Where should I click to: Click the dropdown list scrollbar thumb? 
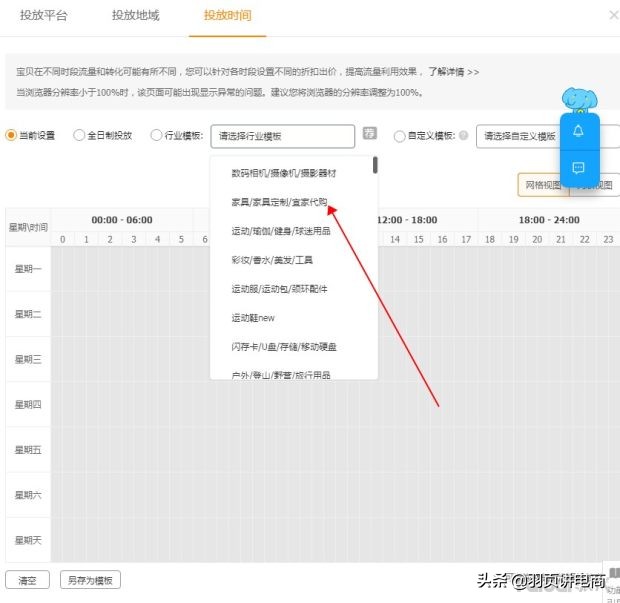point(375,165)
